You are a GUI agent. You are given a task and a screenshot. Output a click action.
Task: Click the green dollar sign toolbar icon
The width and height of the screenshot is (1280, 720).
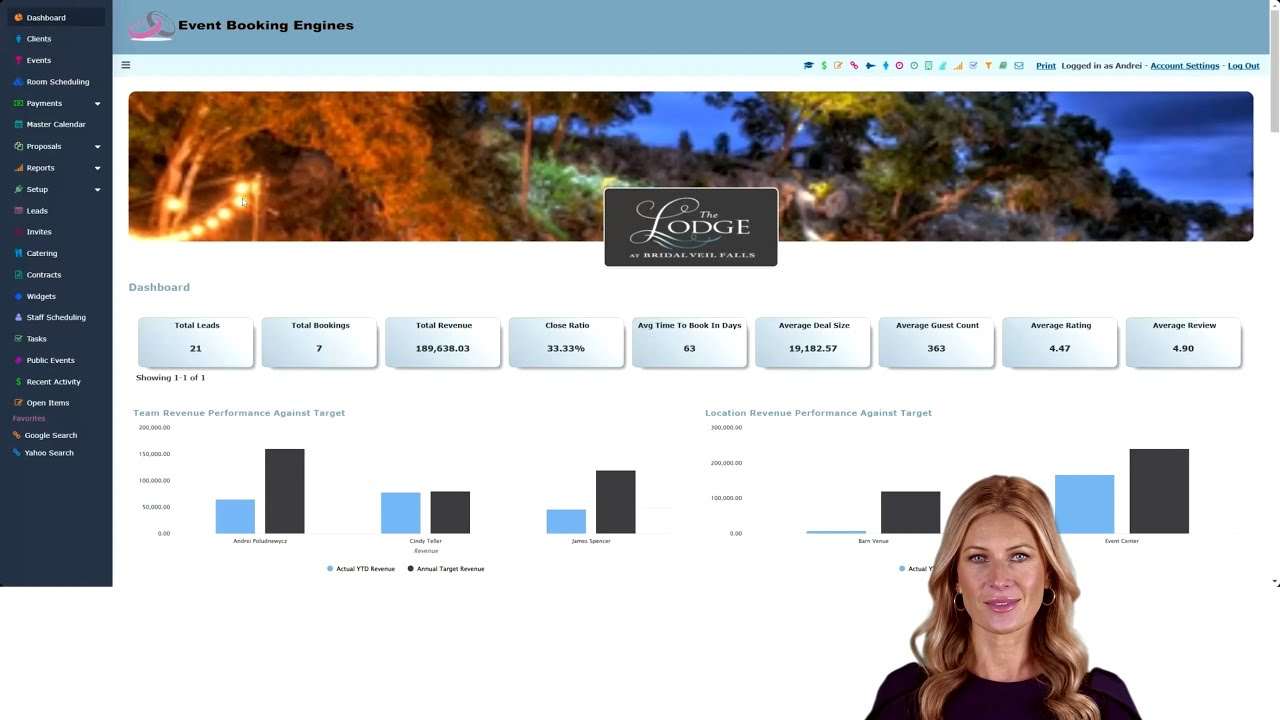coord(824,65)
